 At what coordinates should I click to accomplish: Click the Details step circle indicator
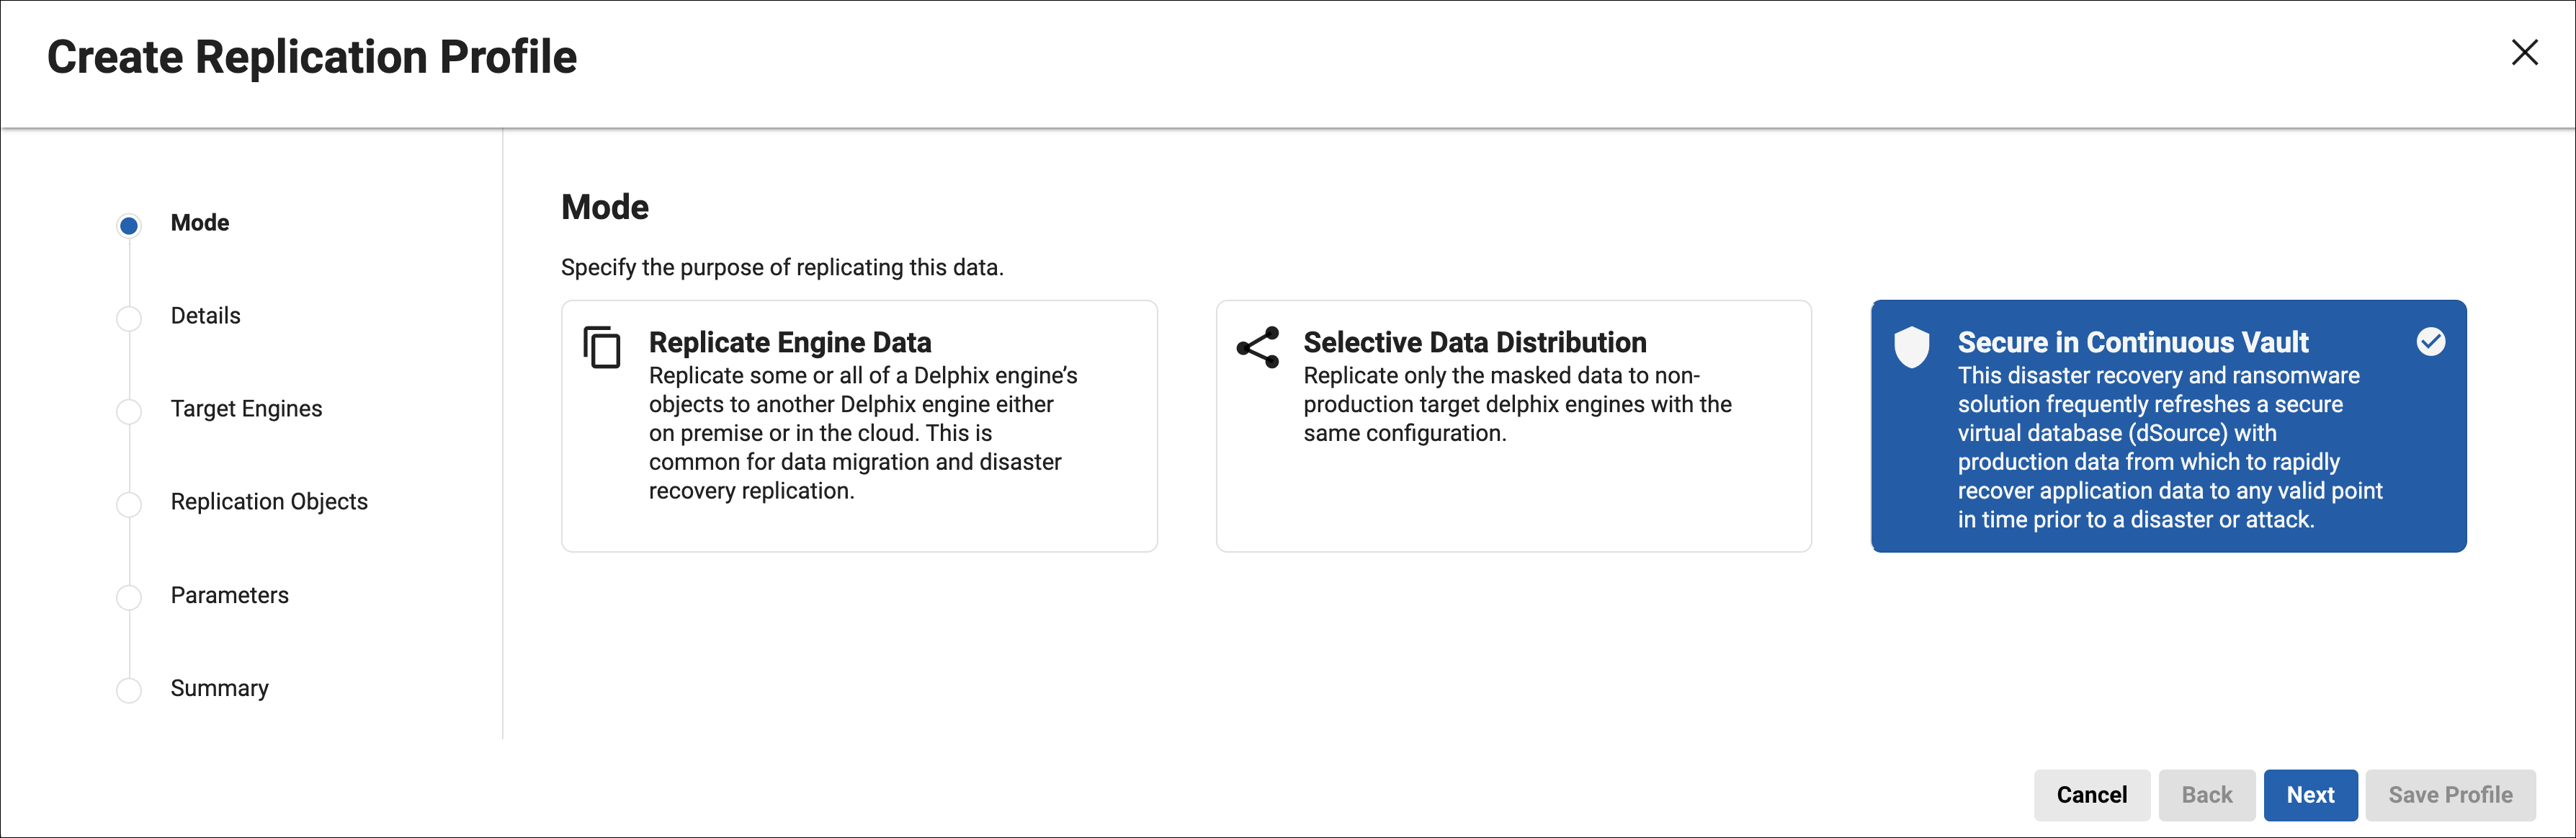[129, 319]
